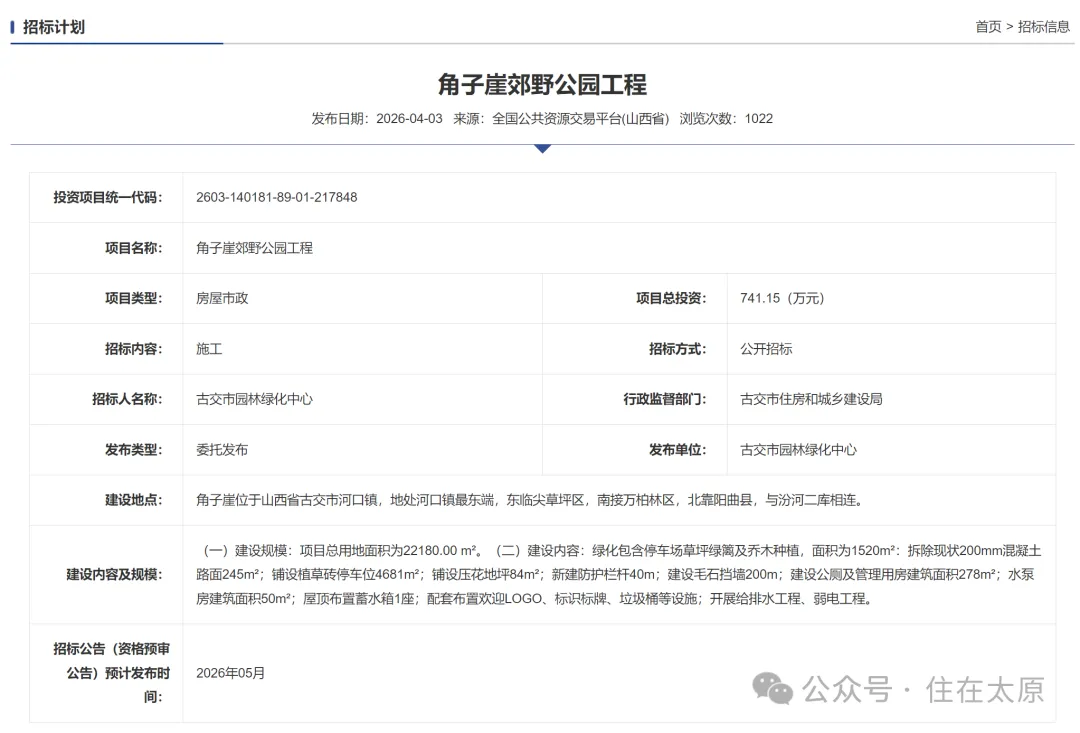Click the 建设内容及规模 label
1080x733 pixels.
[114, 575]
